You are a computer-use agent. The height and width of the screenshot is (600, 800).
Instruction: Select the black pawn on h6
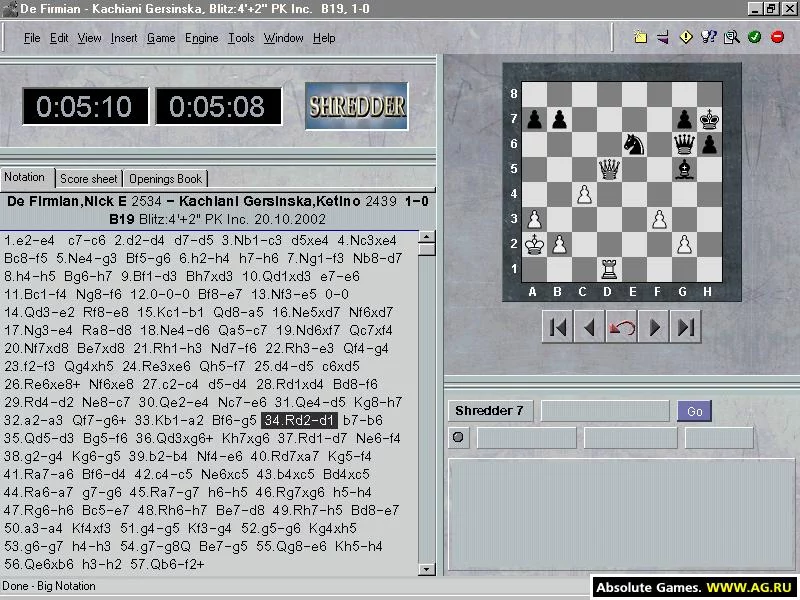click(x=709, y=144)
